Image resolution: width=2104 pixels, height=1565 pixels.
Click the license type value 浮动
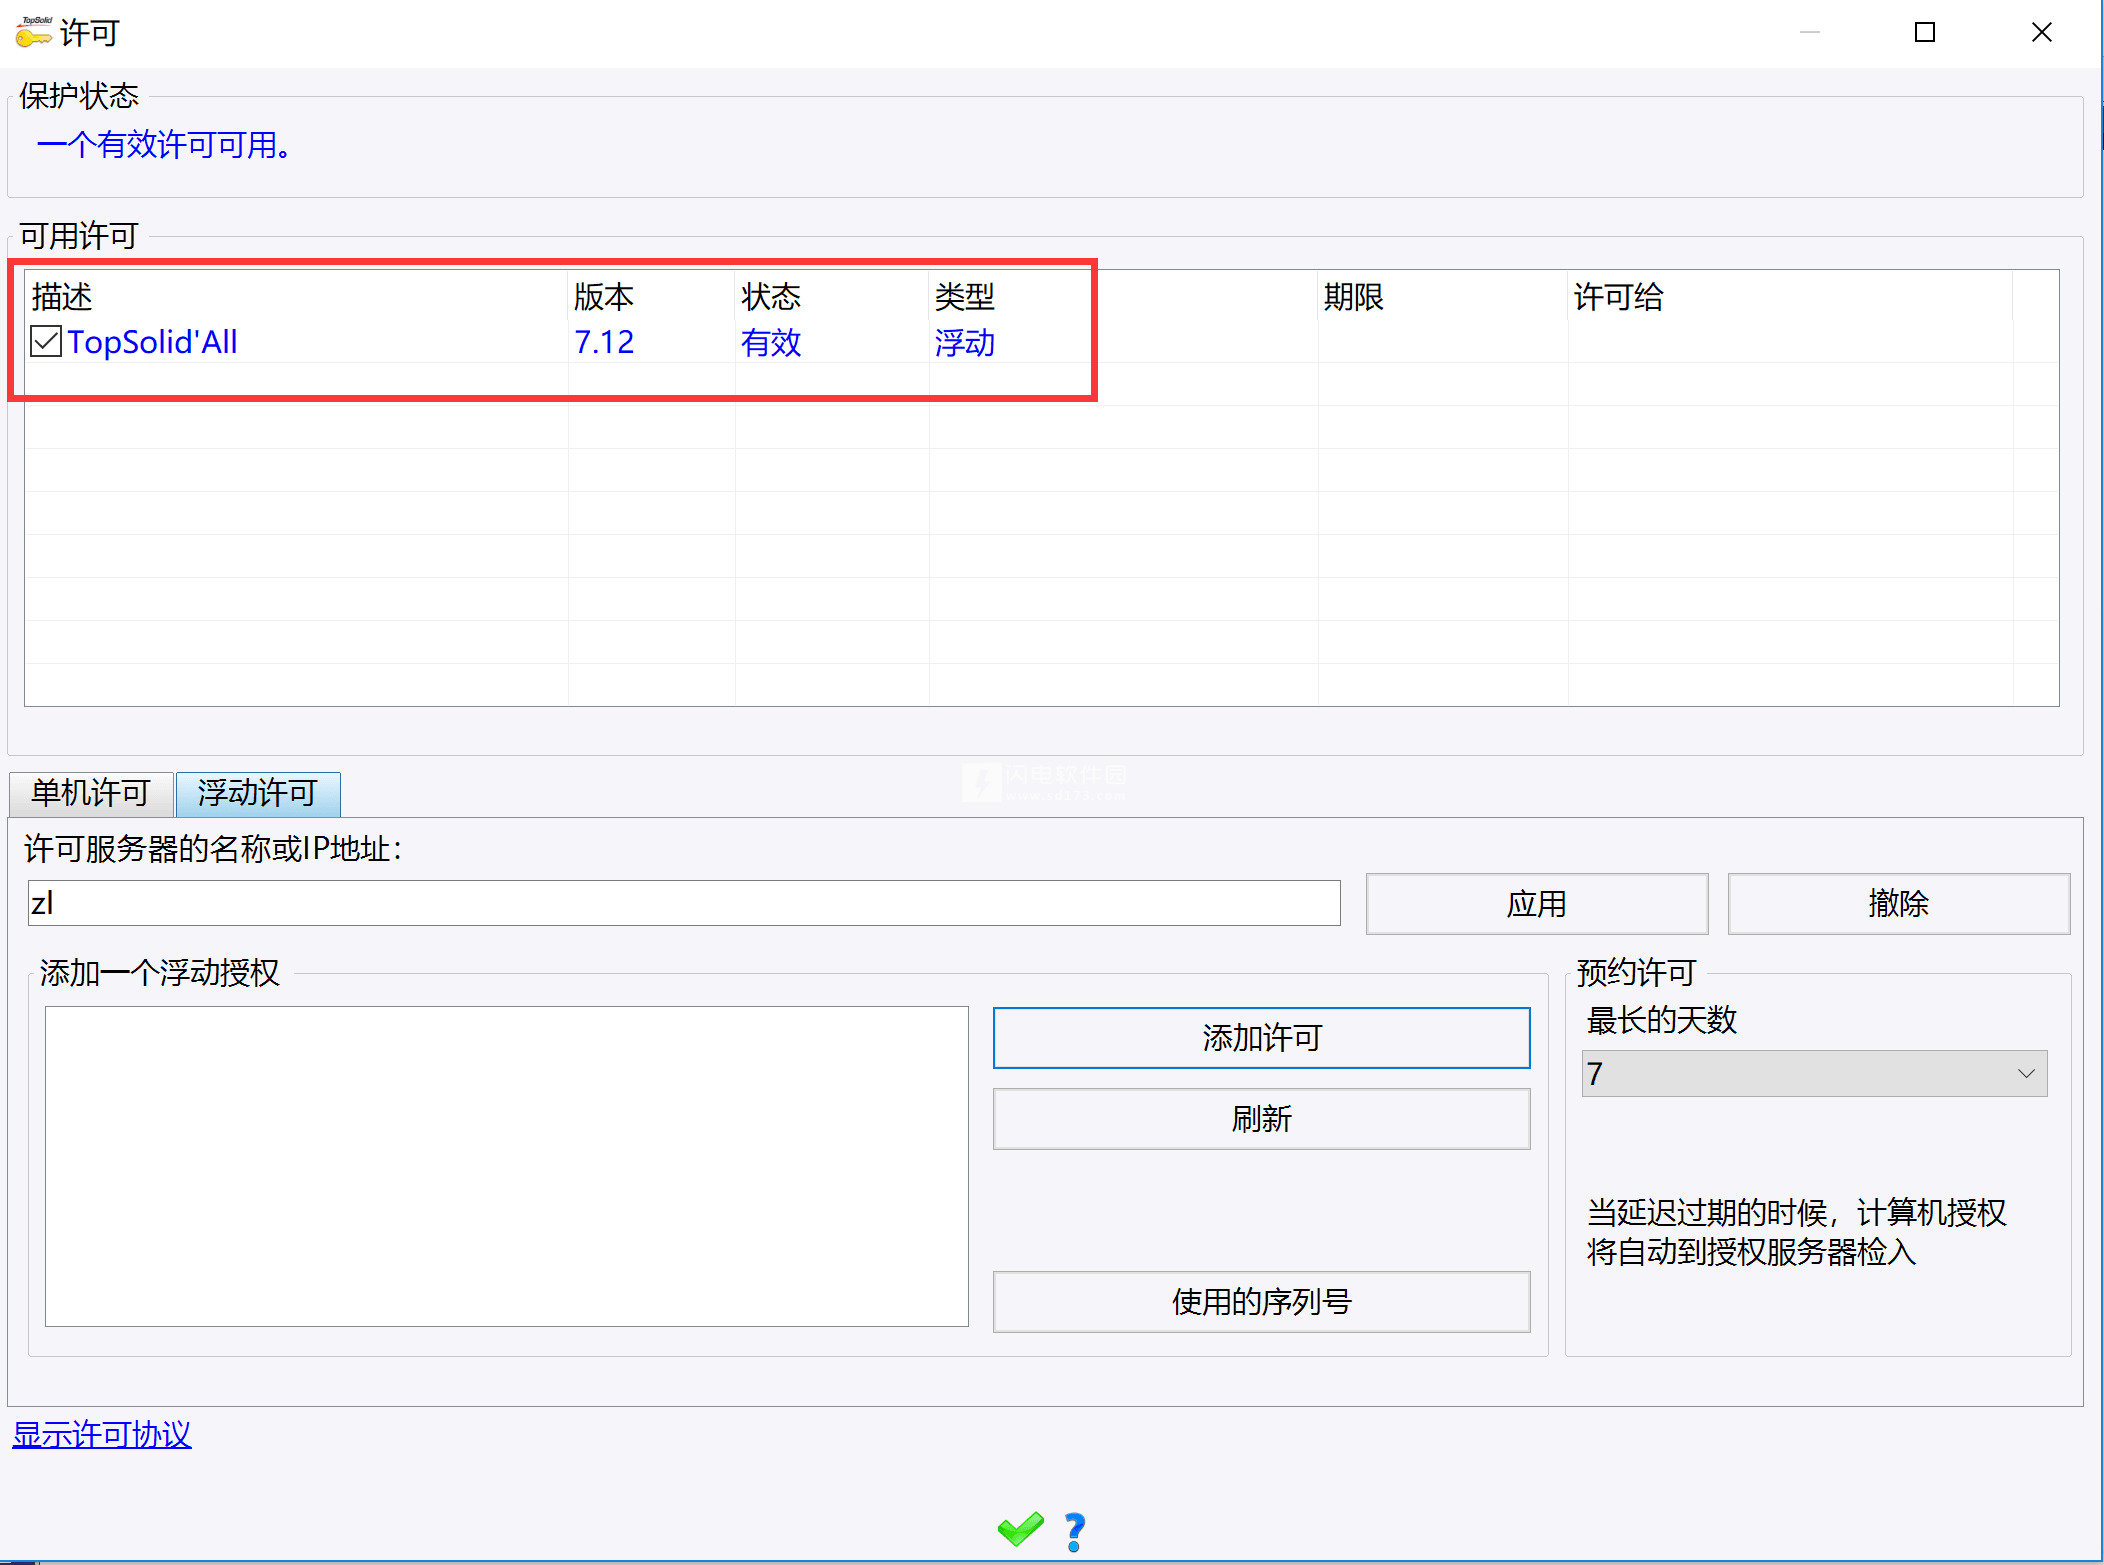pyautogui.click(x=965, y=342)
